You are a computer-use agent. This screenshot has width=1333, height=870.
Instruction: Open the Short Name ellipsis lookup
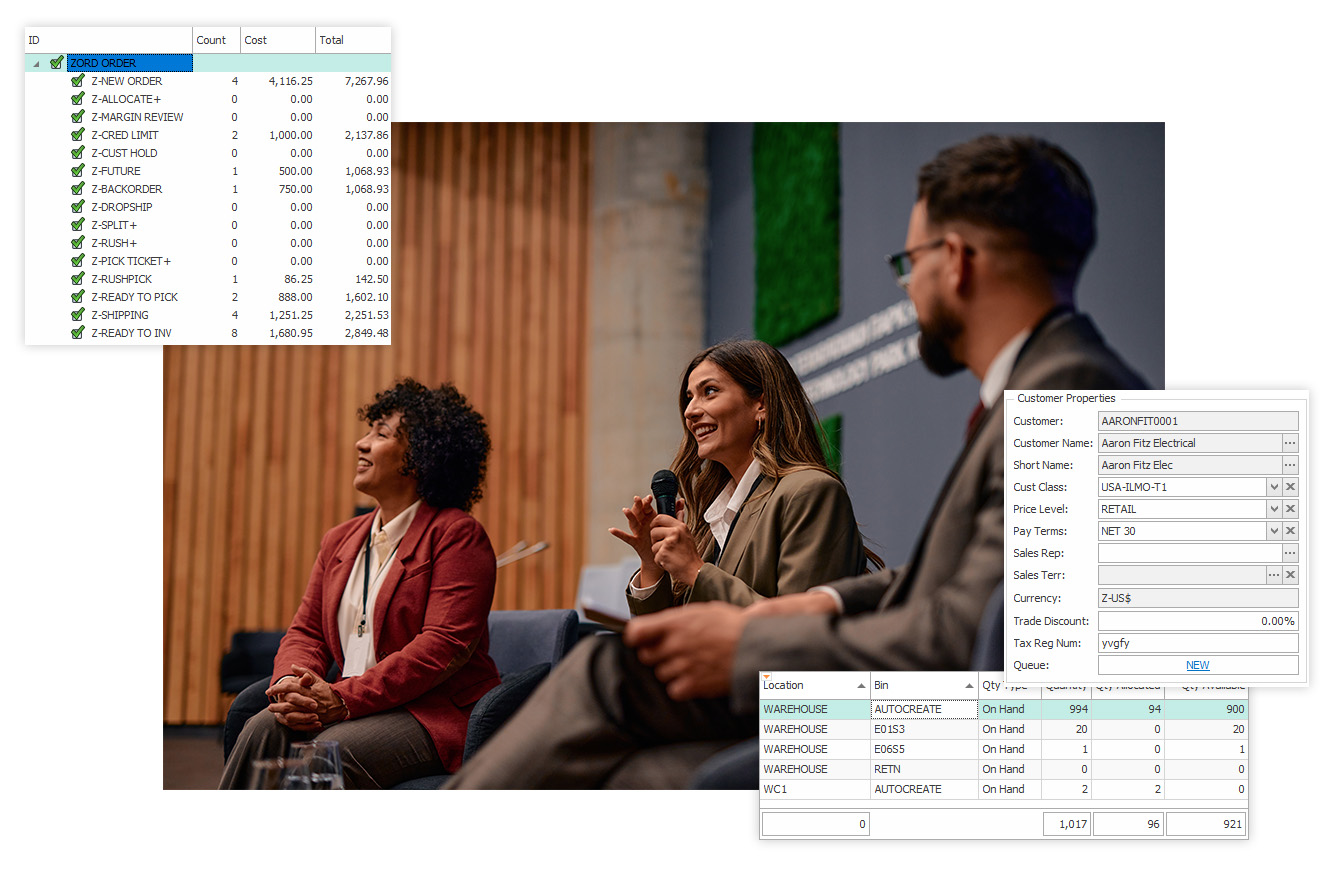coord(1290,465)
